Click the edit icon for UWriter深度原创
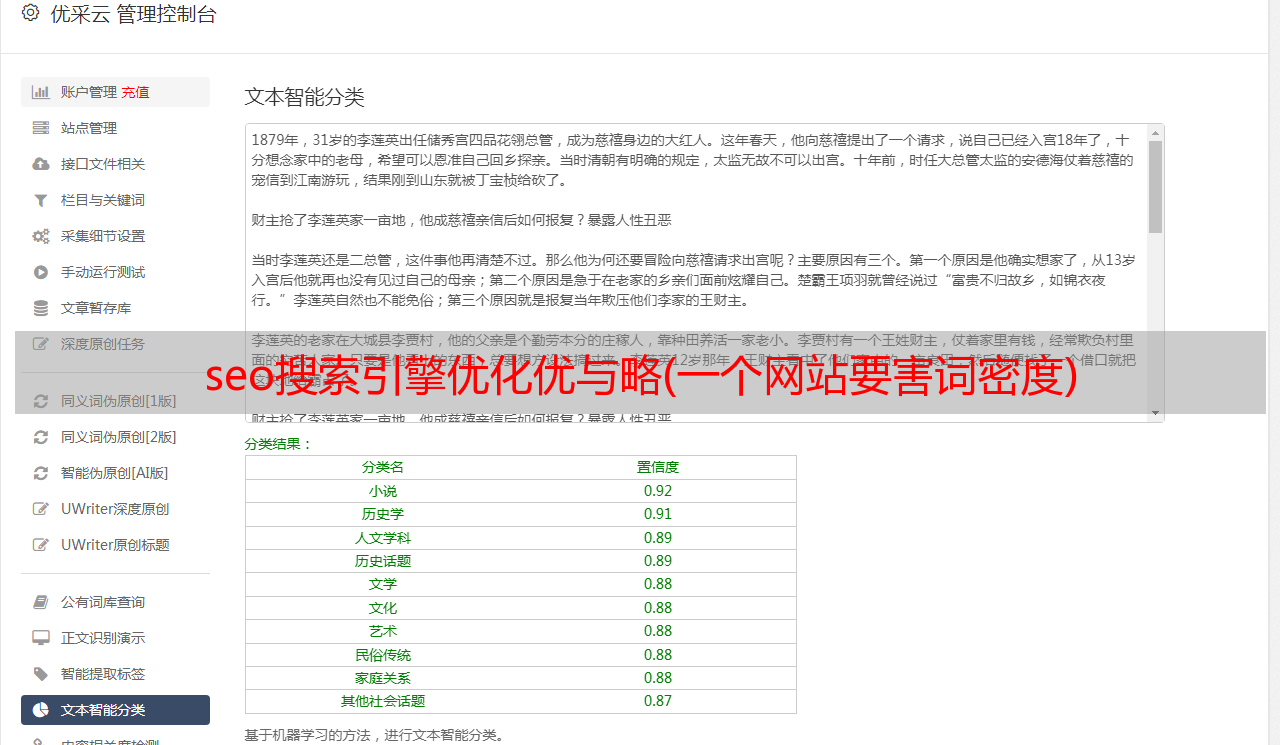 (x=41, y=509)
